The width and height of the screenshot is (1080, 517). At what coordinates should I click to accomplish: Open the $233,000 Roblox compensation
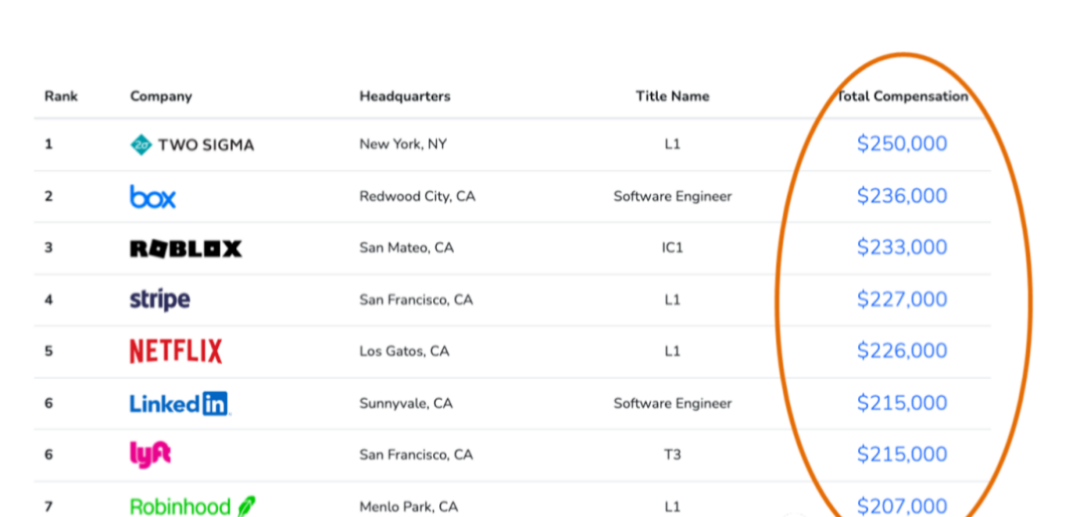point(902,248)
